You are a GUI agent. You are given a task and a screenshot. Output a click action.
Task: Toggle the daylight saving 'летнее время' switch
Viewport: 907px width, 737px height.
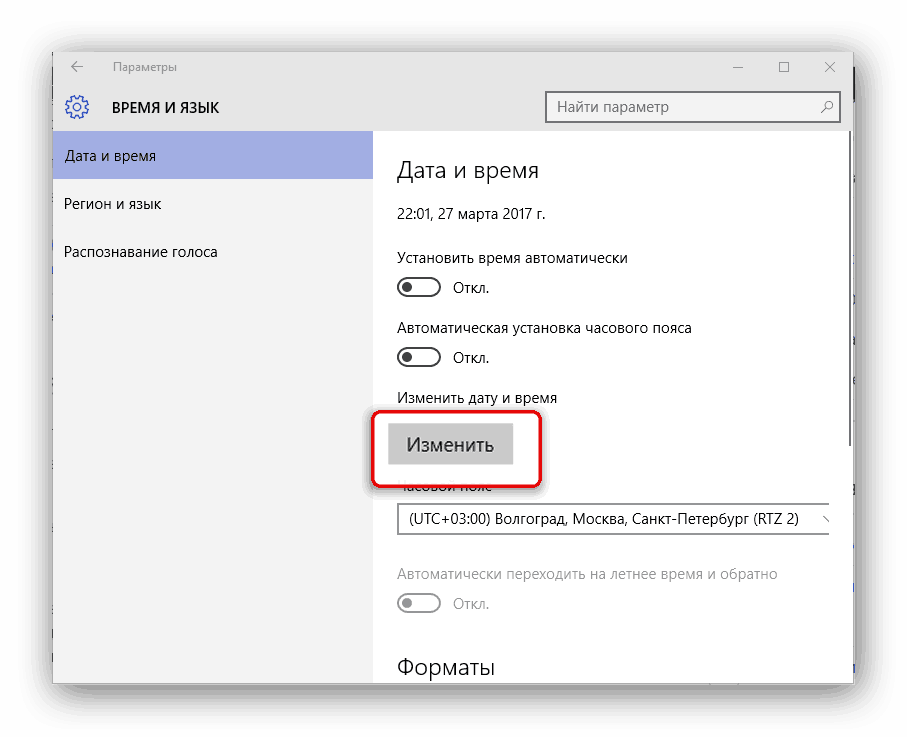[x=419, y=603]
